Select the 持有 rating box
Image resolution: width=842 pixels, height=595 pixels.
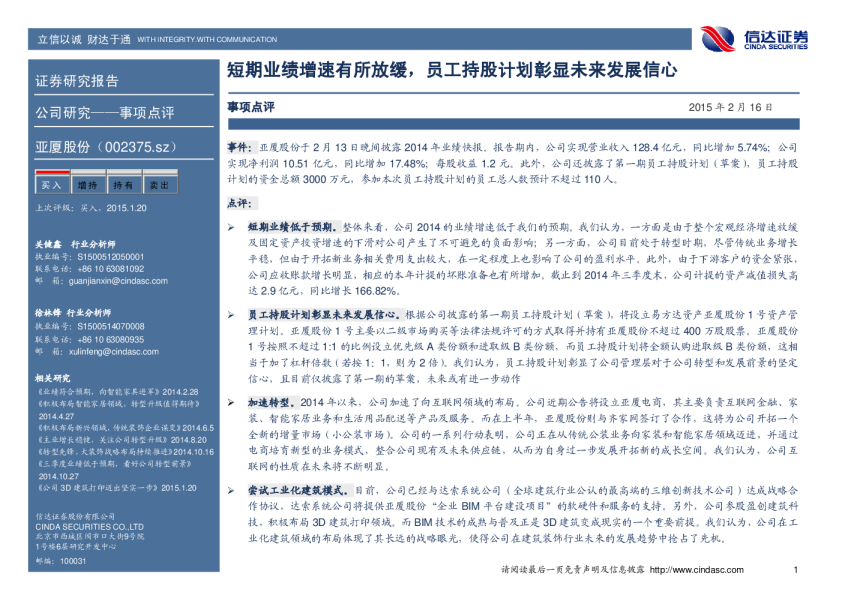click(x=123, y=185)
